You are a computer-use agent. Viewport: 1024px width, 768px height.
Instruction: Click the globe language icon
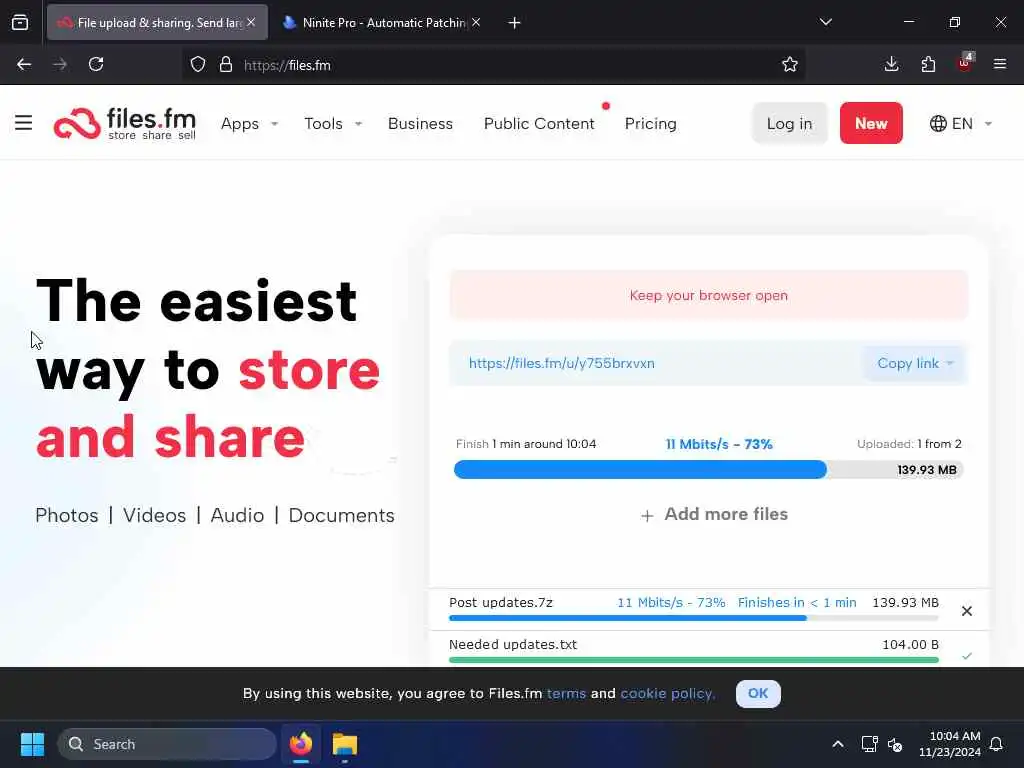click(x=938, y=123)
